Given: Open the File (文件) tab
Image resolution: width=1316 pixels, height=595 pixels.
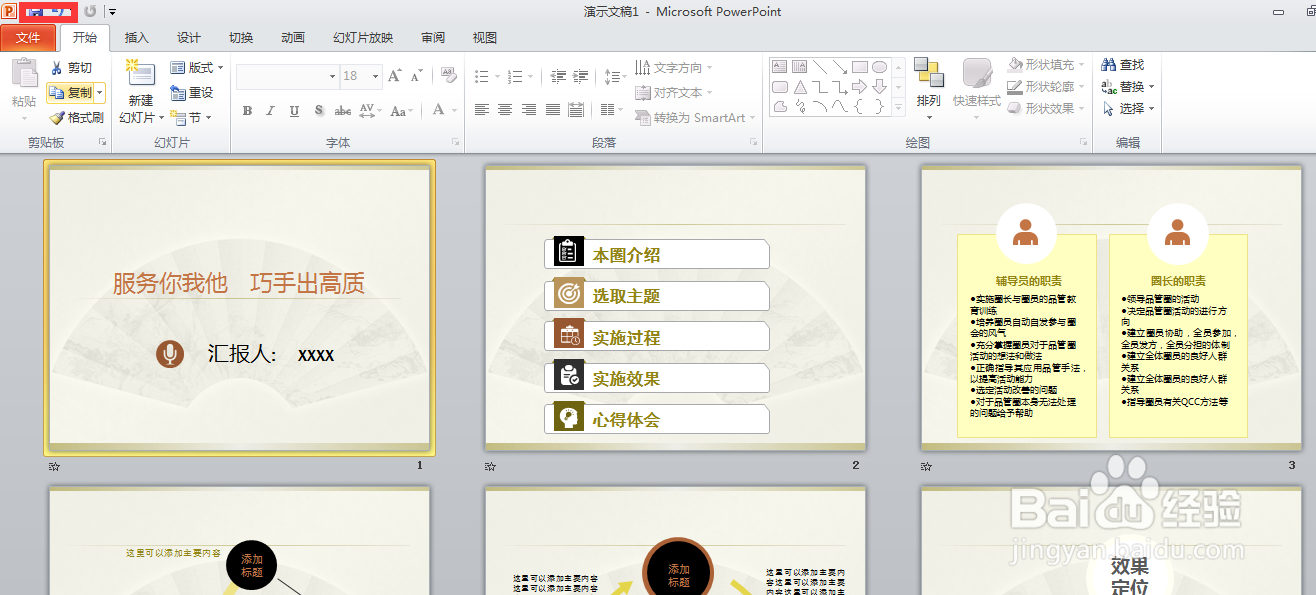Looking at the screenshot, I should [x=28, y=38].
